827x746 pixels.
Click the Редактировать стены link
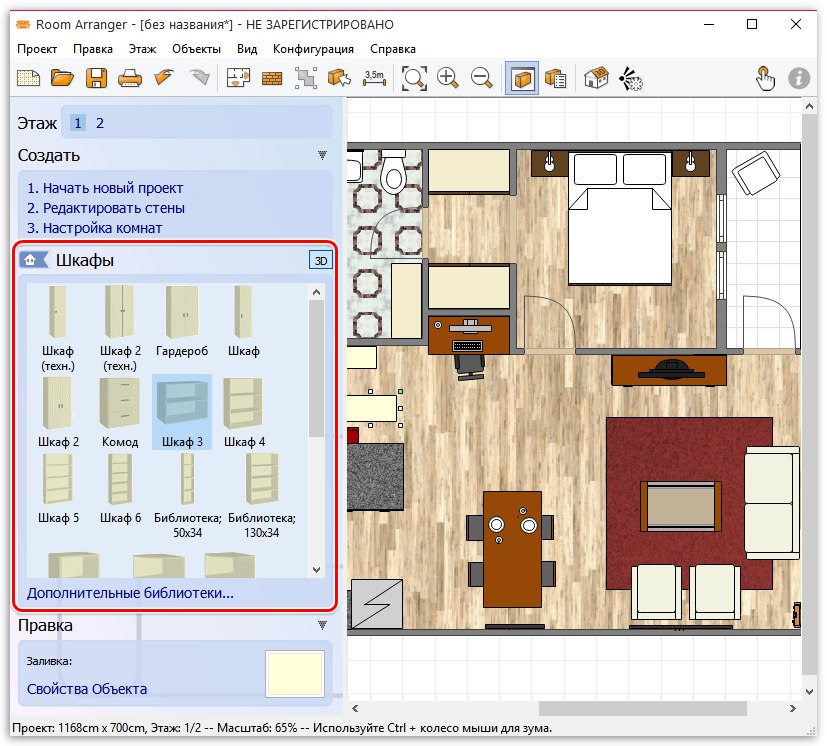106,208
